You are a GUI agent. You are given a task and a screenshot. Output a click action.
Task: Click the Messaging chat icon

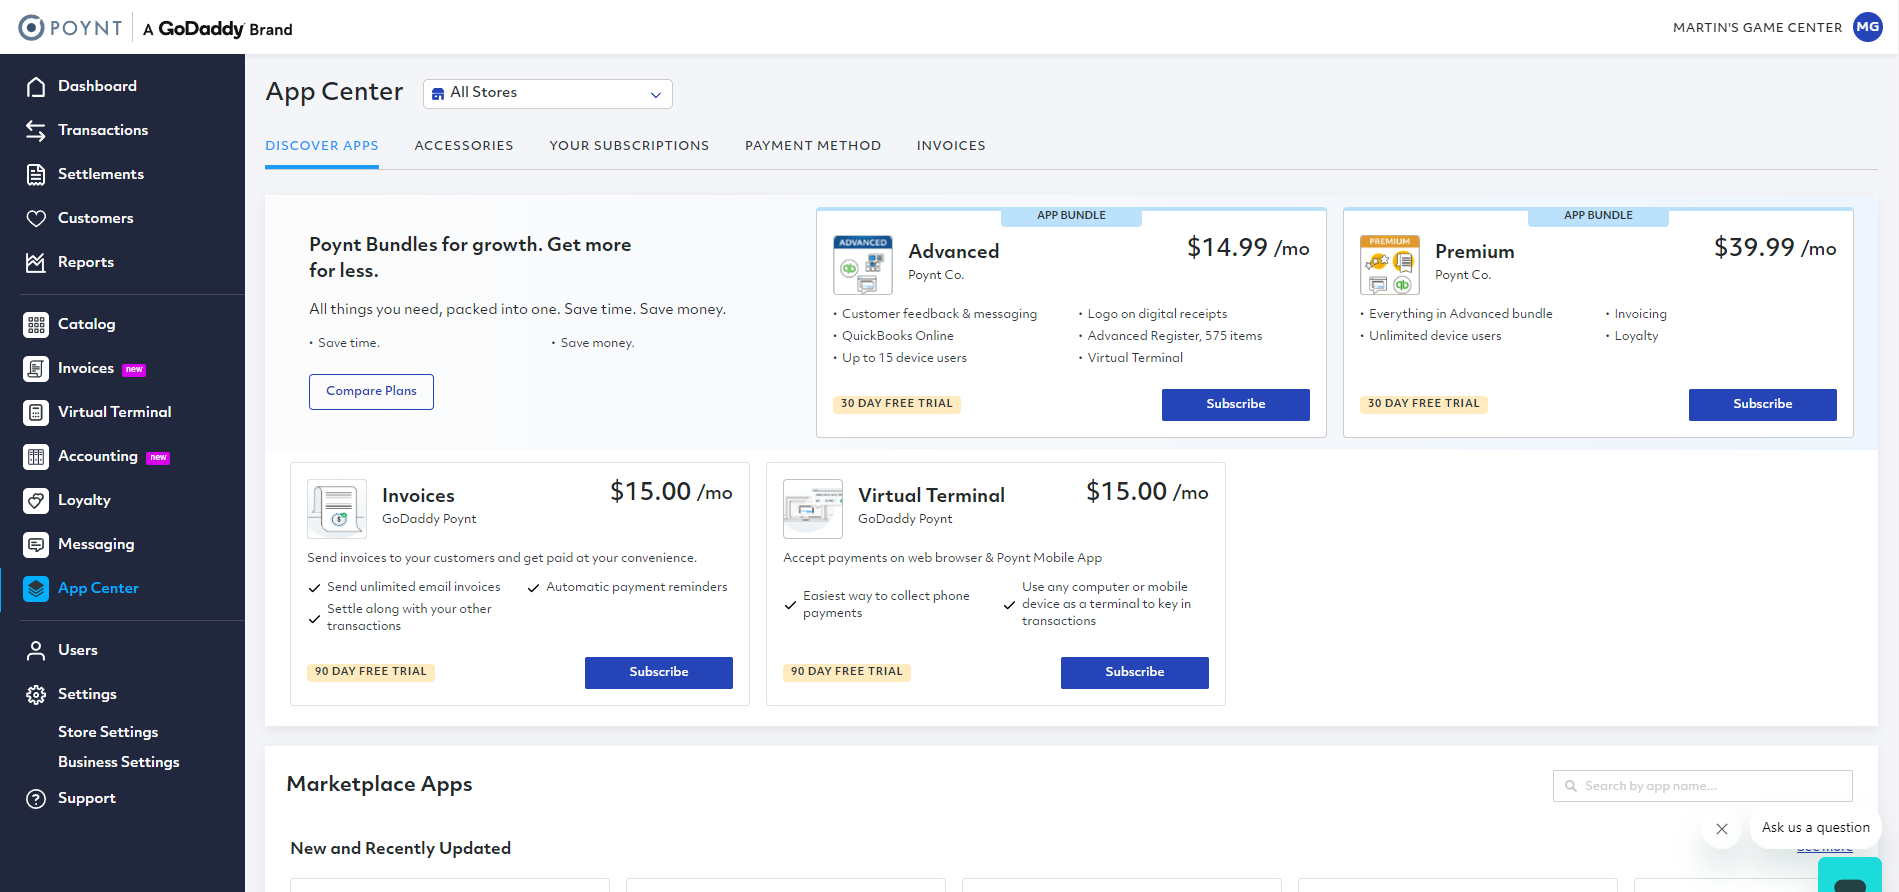click(x=36, y=545)
